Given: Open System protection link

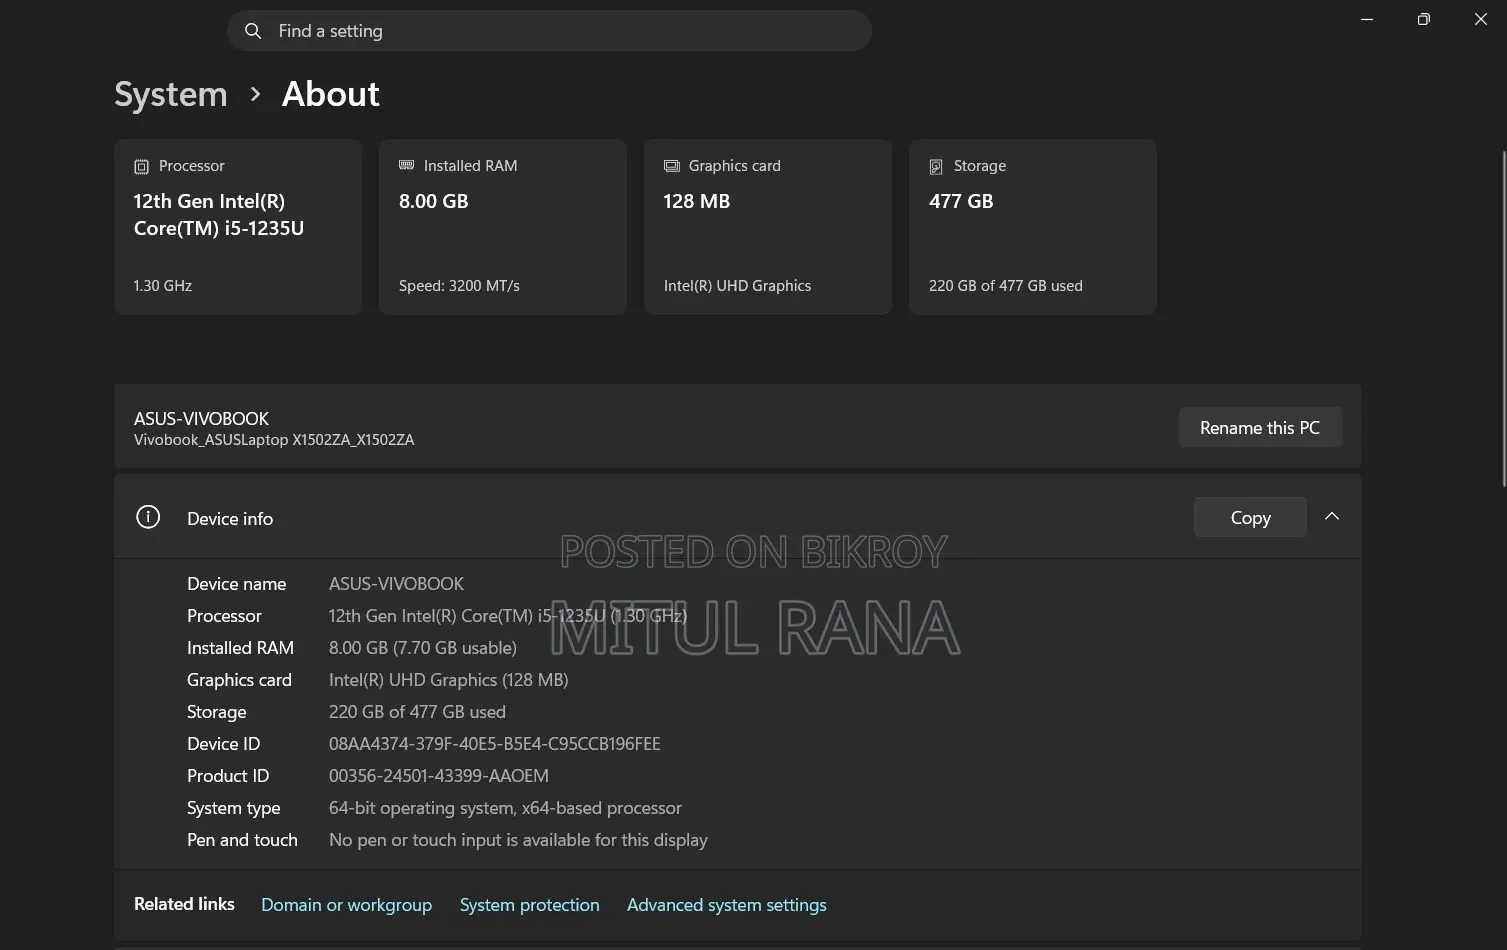Looking at the screenshot, I should 530,905.
